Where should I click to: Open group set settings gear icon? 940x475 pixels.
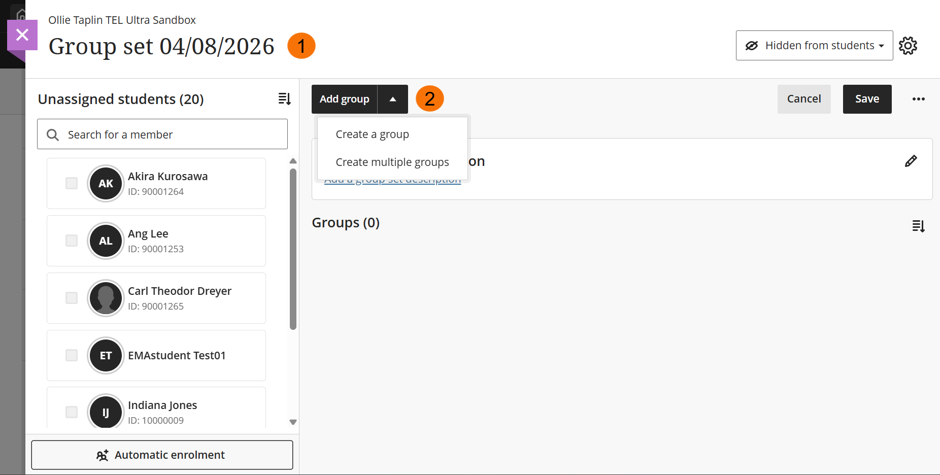(x=908, y=46)
